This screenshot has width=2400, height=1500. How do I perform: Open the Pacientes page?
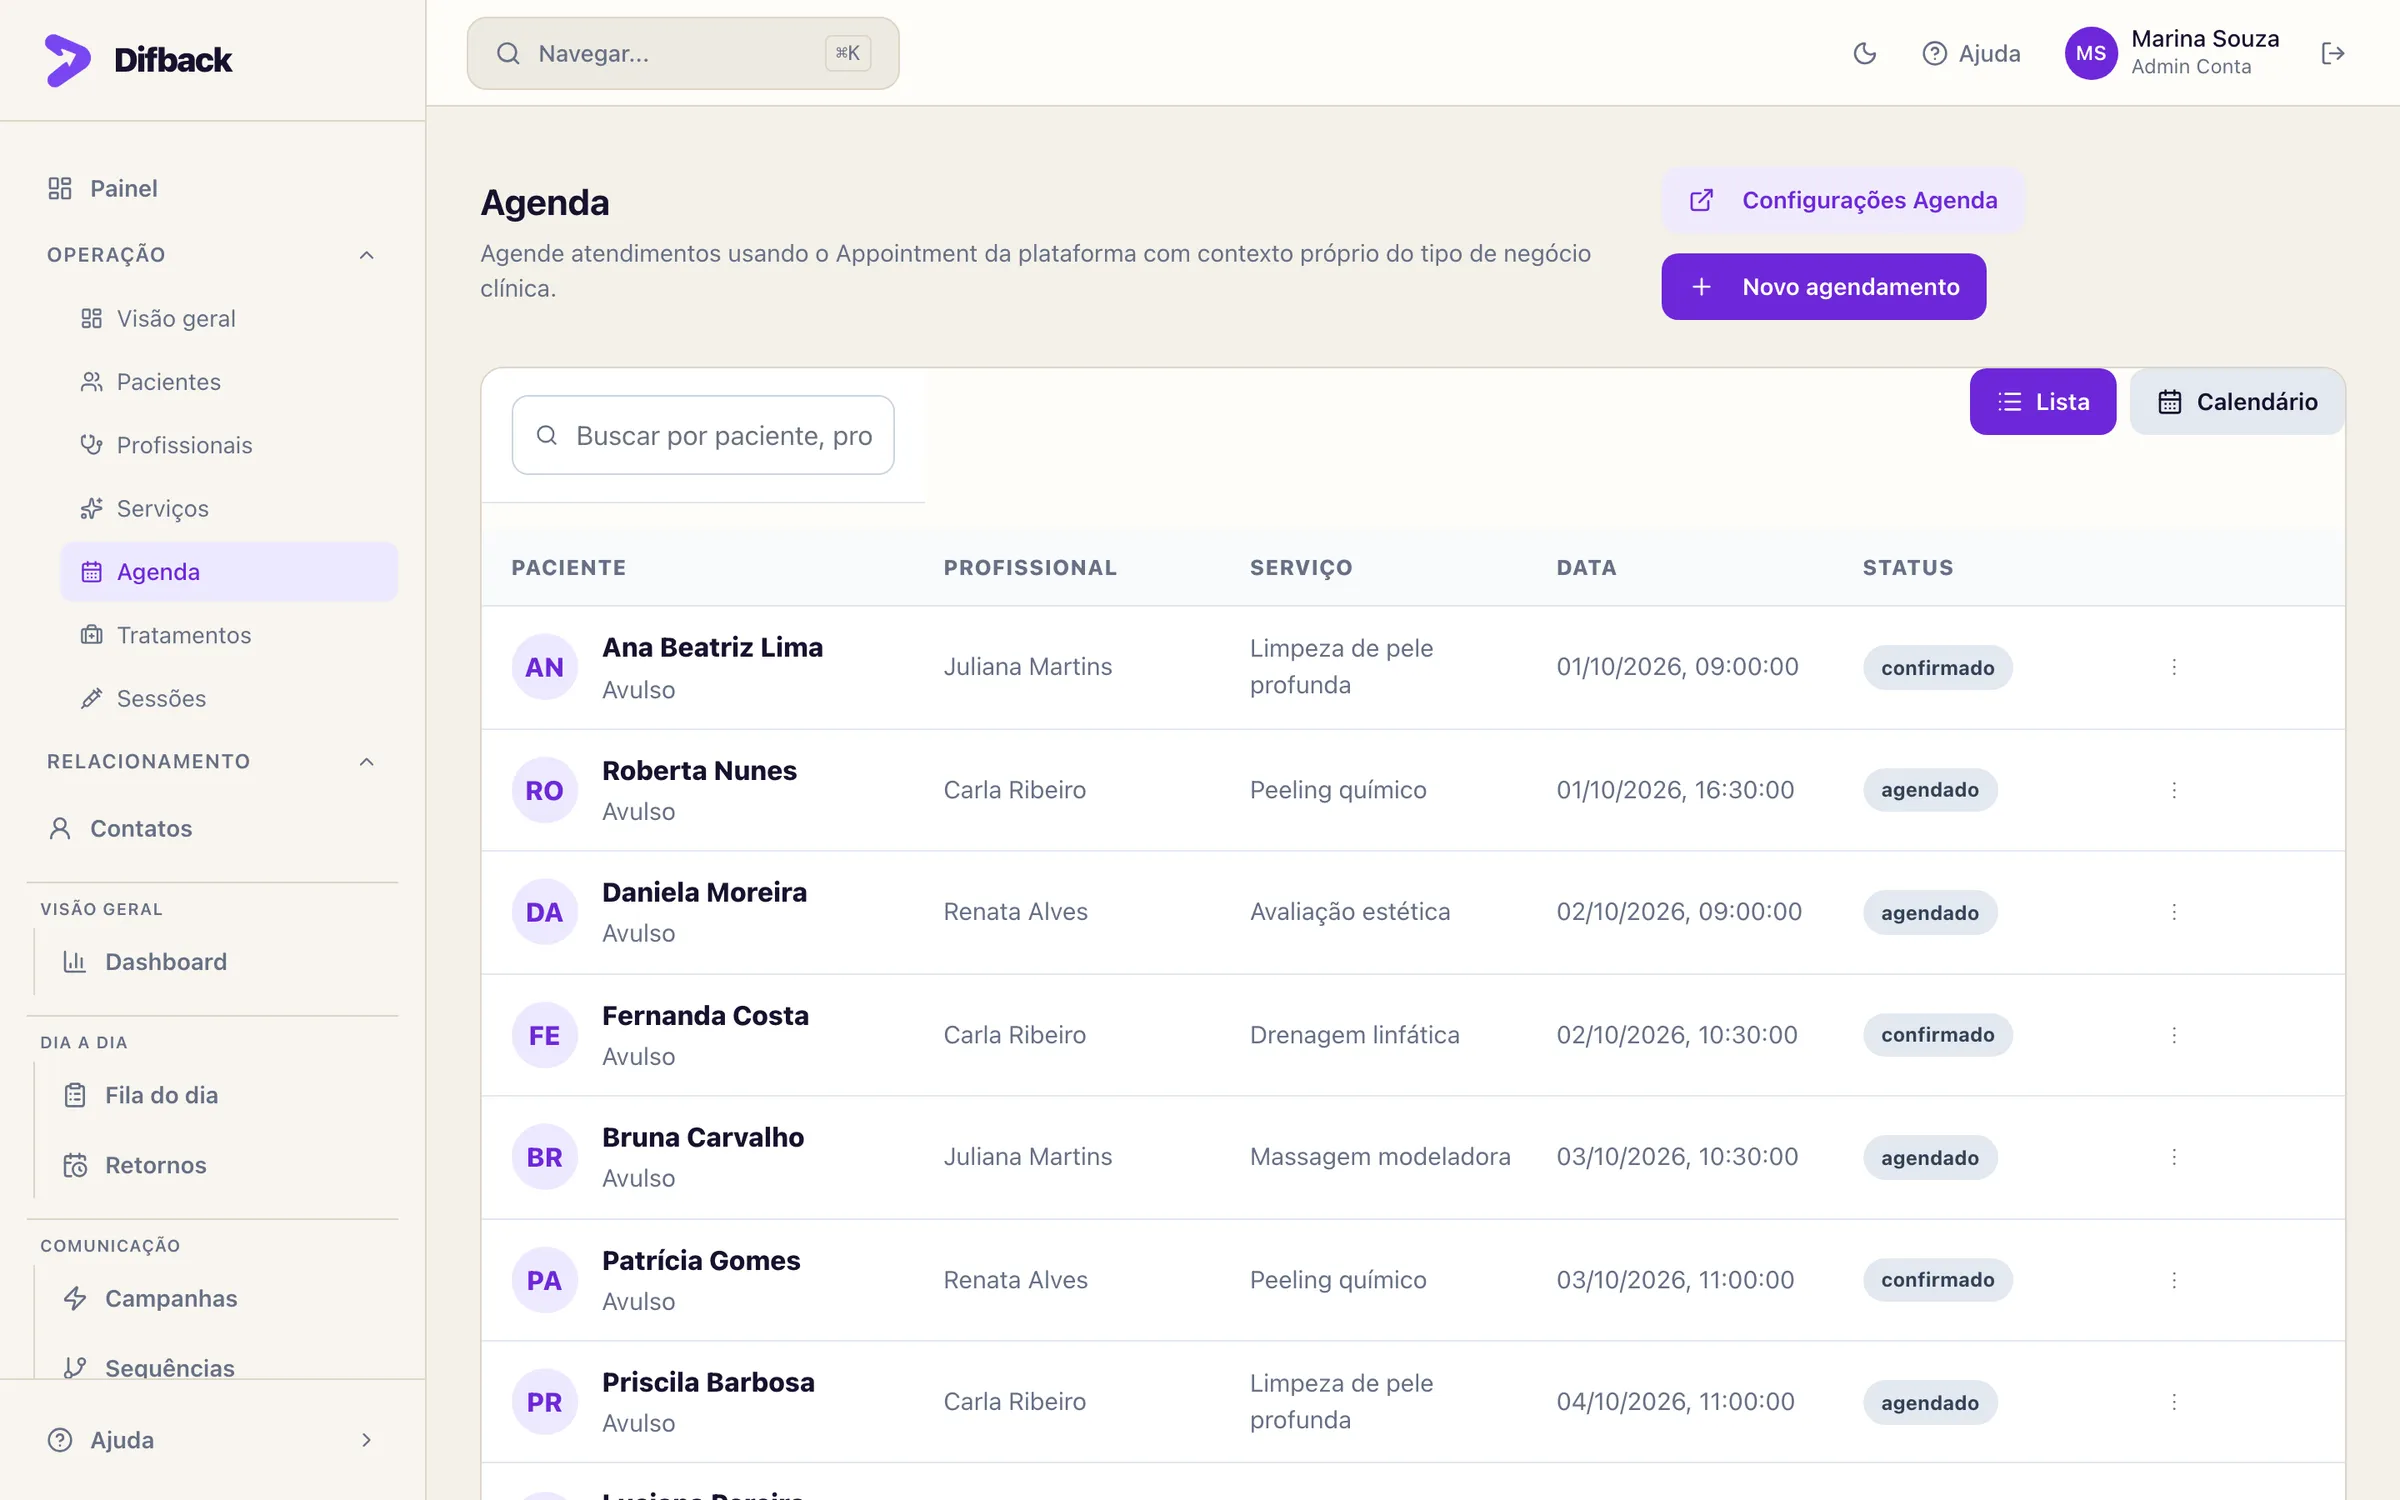[x=229, y=382]
